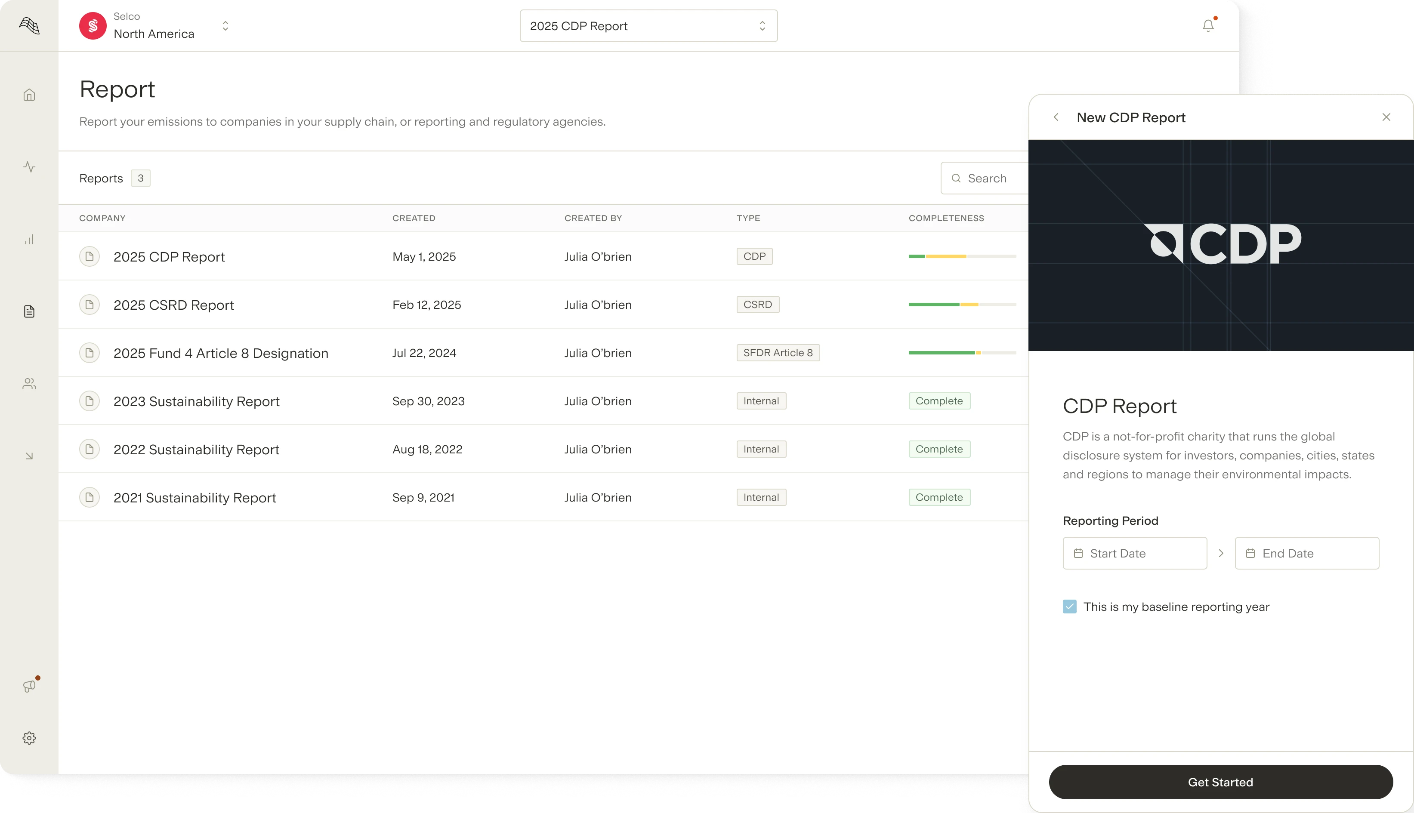
Task: Sort by the CREATED column header
Action: coord(414,218)
